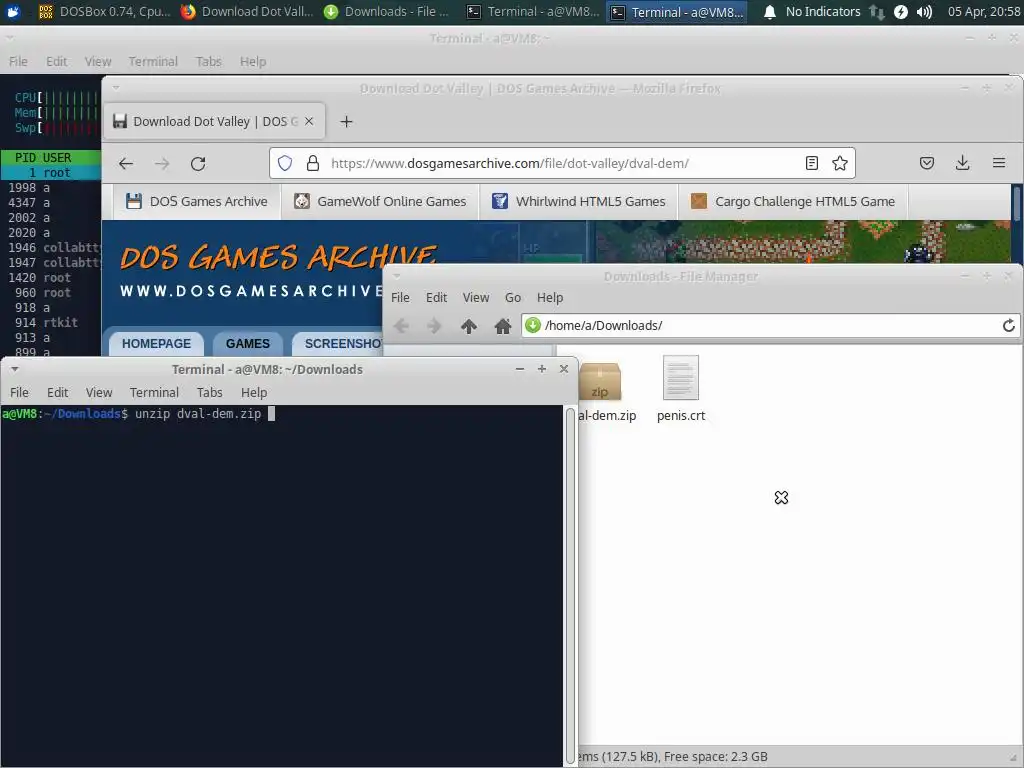Select USER column header in htop
The width and height of the screenshot is (1024, 768).
57,157
